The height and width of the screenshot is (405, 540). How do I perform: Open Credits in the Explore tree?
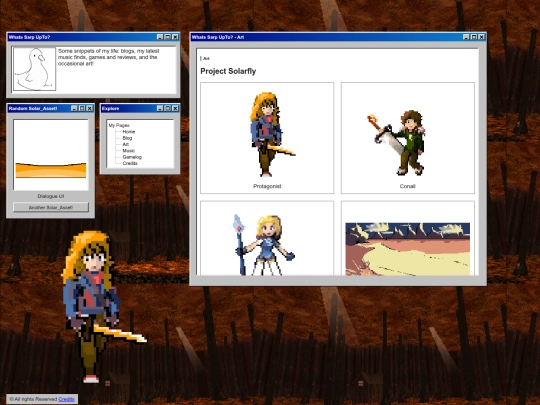(x=130, y=163)
